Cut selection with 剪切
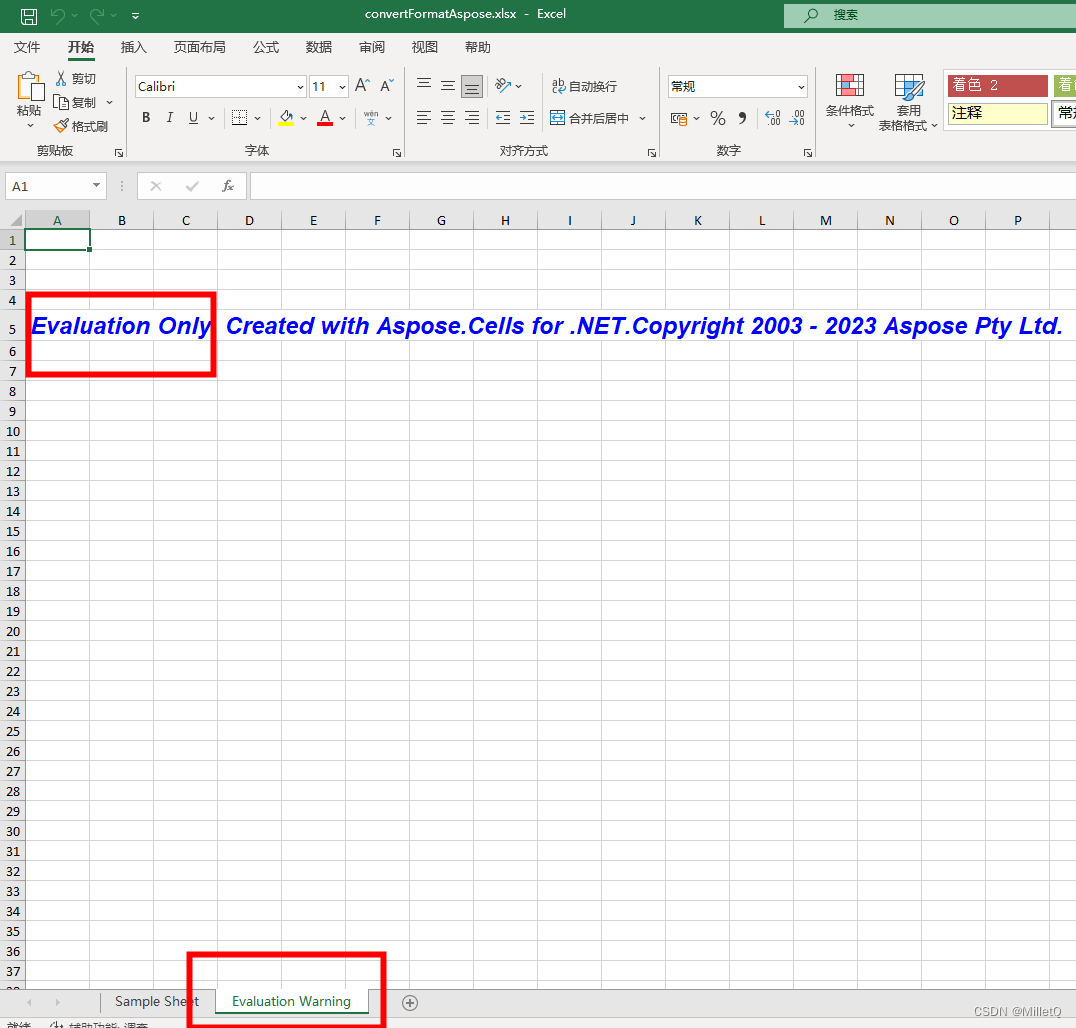Image resolution: width=1076 pixels, height=1028 pixels. 75,79
